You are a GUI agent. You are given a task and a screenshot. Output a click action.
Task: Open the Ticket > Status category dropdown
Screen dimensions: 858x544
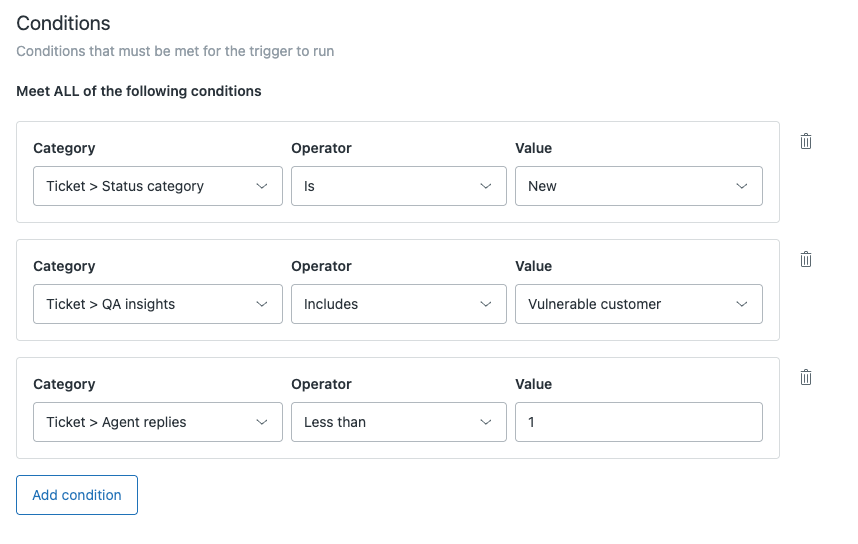157,187
